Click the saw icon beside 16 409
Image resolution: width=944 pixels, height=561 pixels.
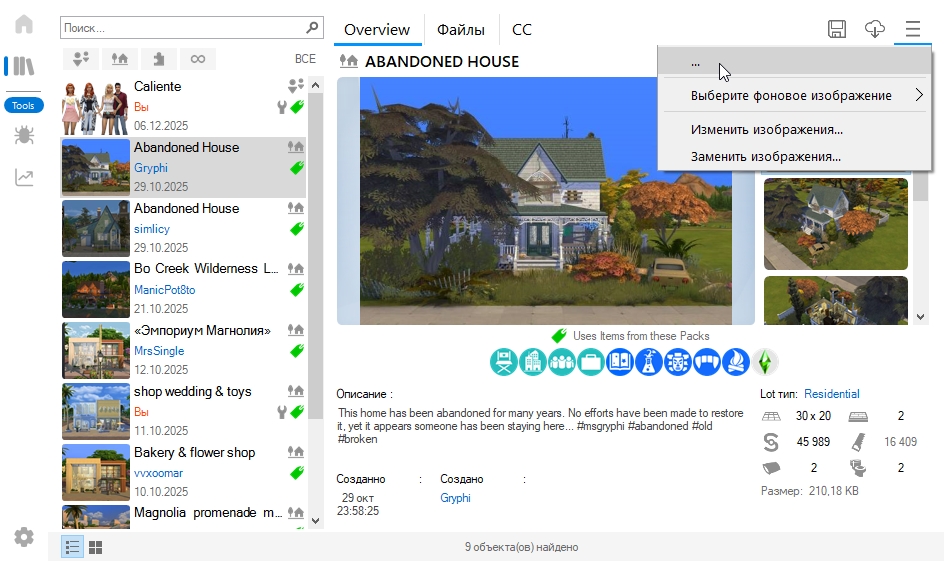point(858,442)
